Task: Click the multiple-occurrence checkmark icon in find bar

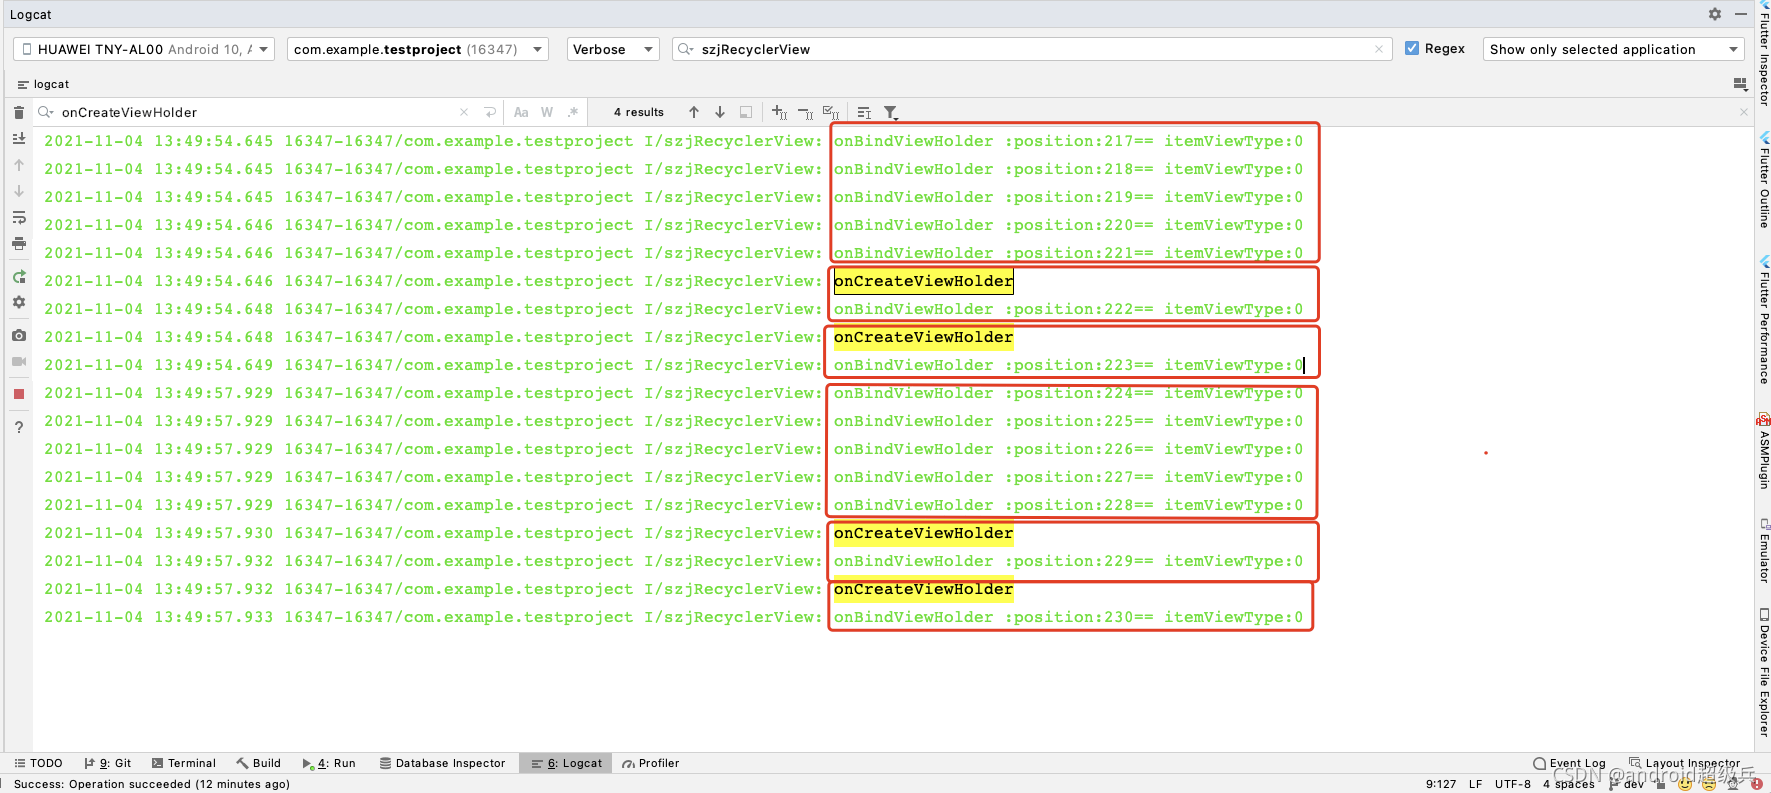Action: tap(831, 112)
